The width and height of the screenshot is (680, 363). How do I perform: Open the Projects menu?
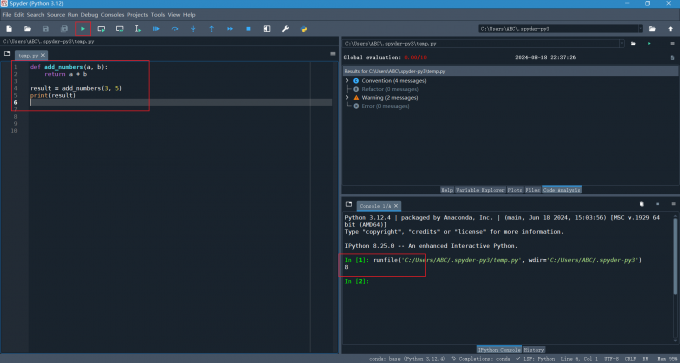(x=137, y=15)
